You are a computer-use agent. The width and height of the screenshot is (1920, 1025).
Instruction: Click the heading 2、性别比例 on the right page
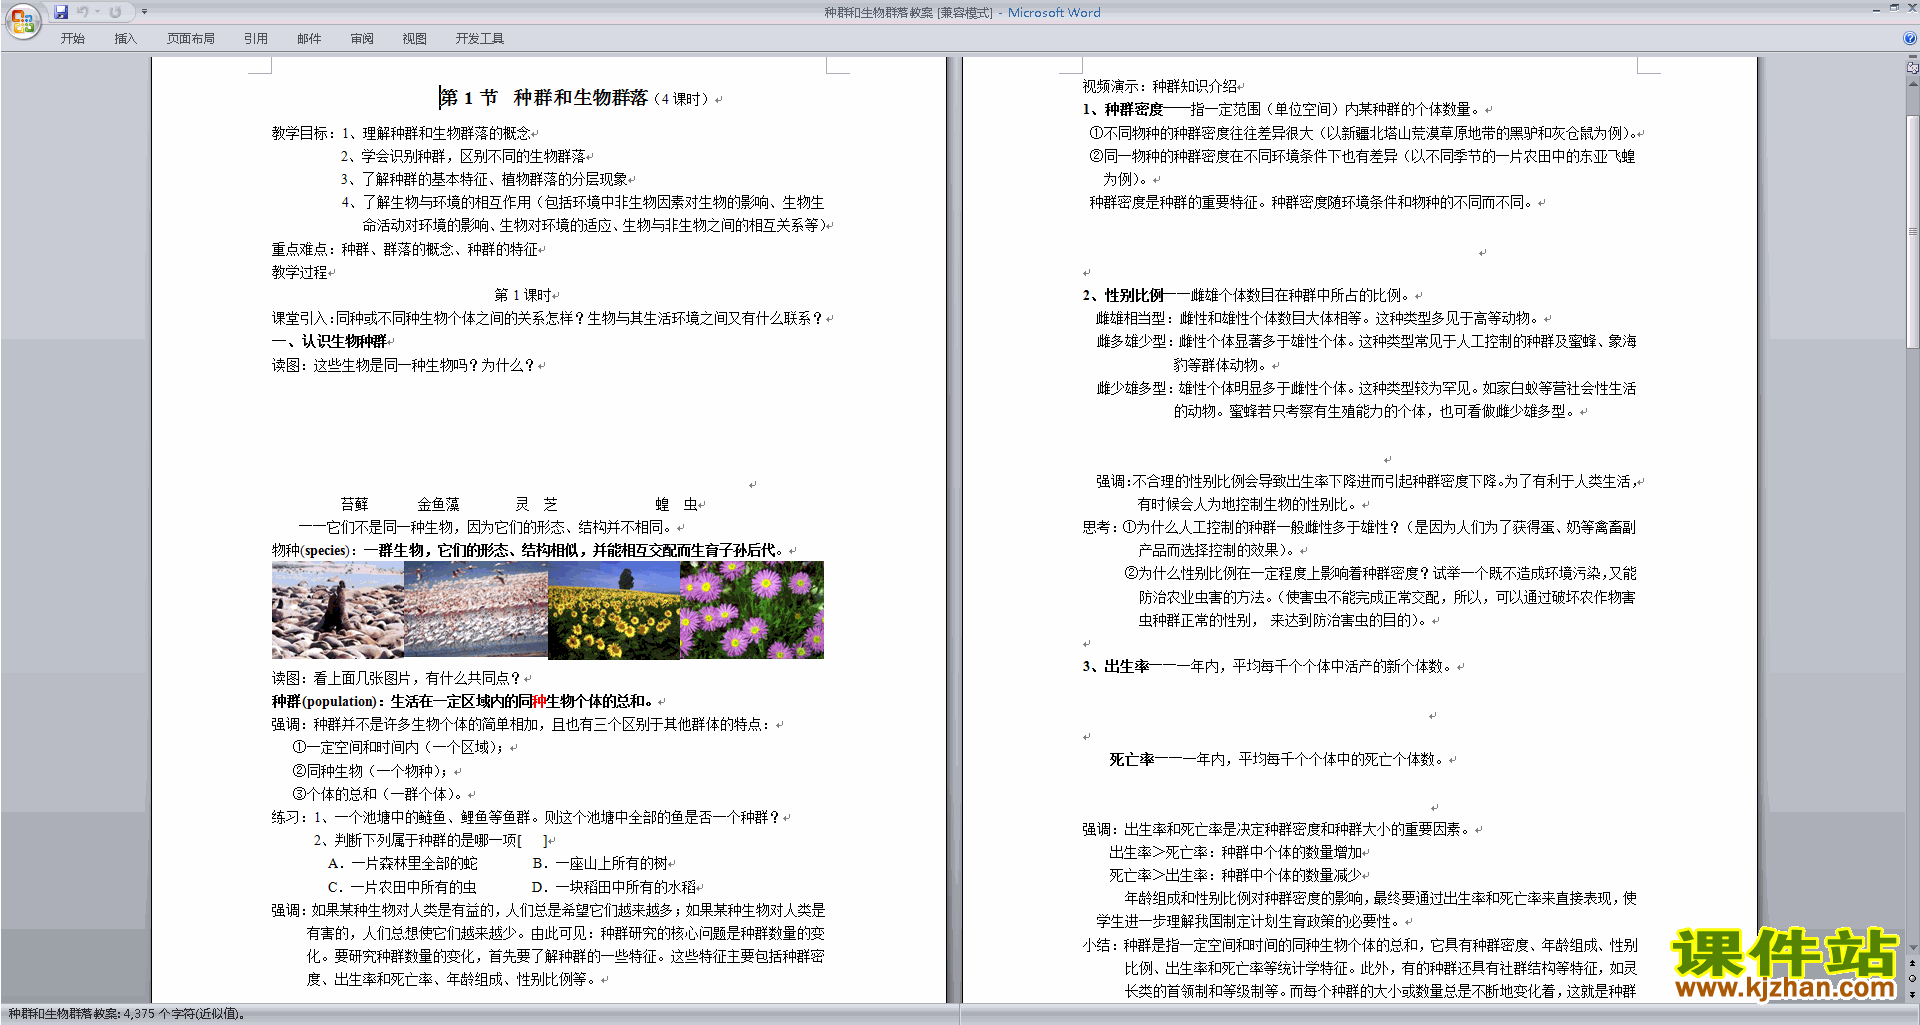click(x=1123, y=296)
